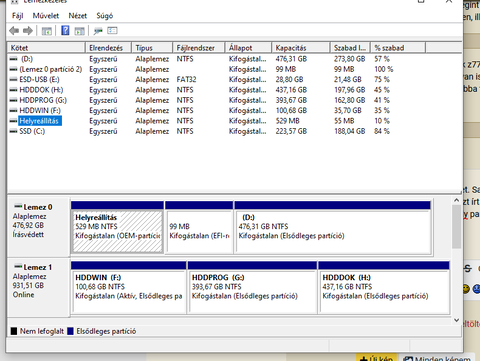Select the drive icon of the Helyreállítás row
This screenshot has width=480, height=361.
click(x=13, y=121)
